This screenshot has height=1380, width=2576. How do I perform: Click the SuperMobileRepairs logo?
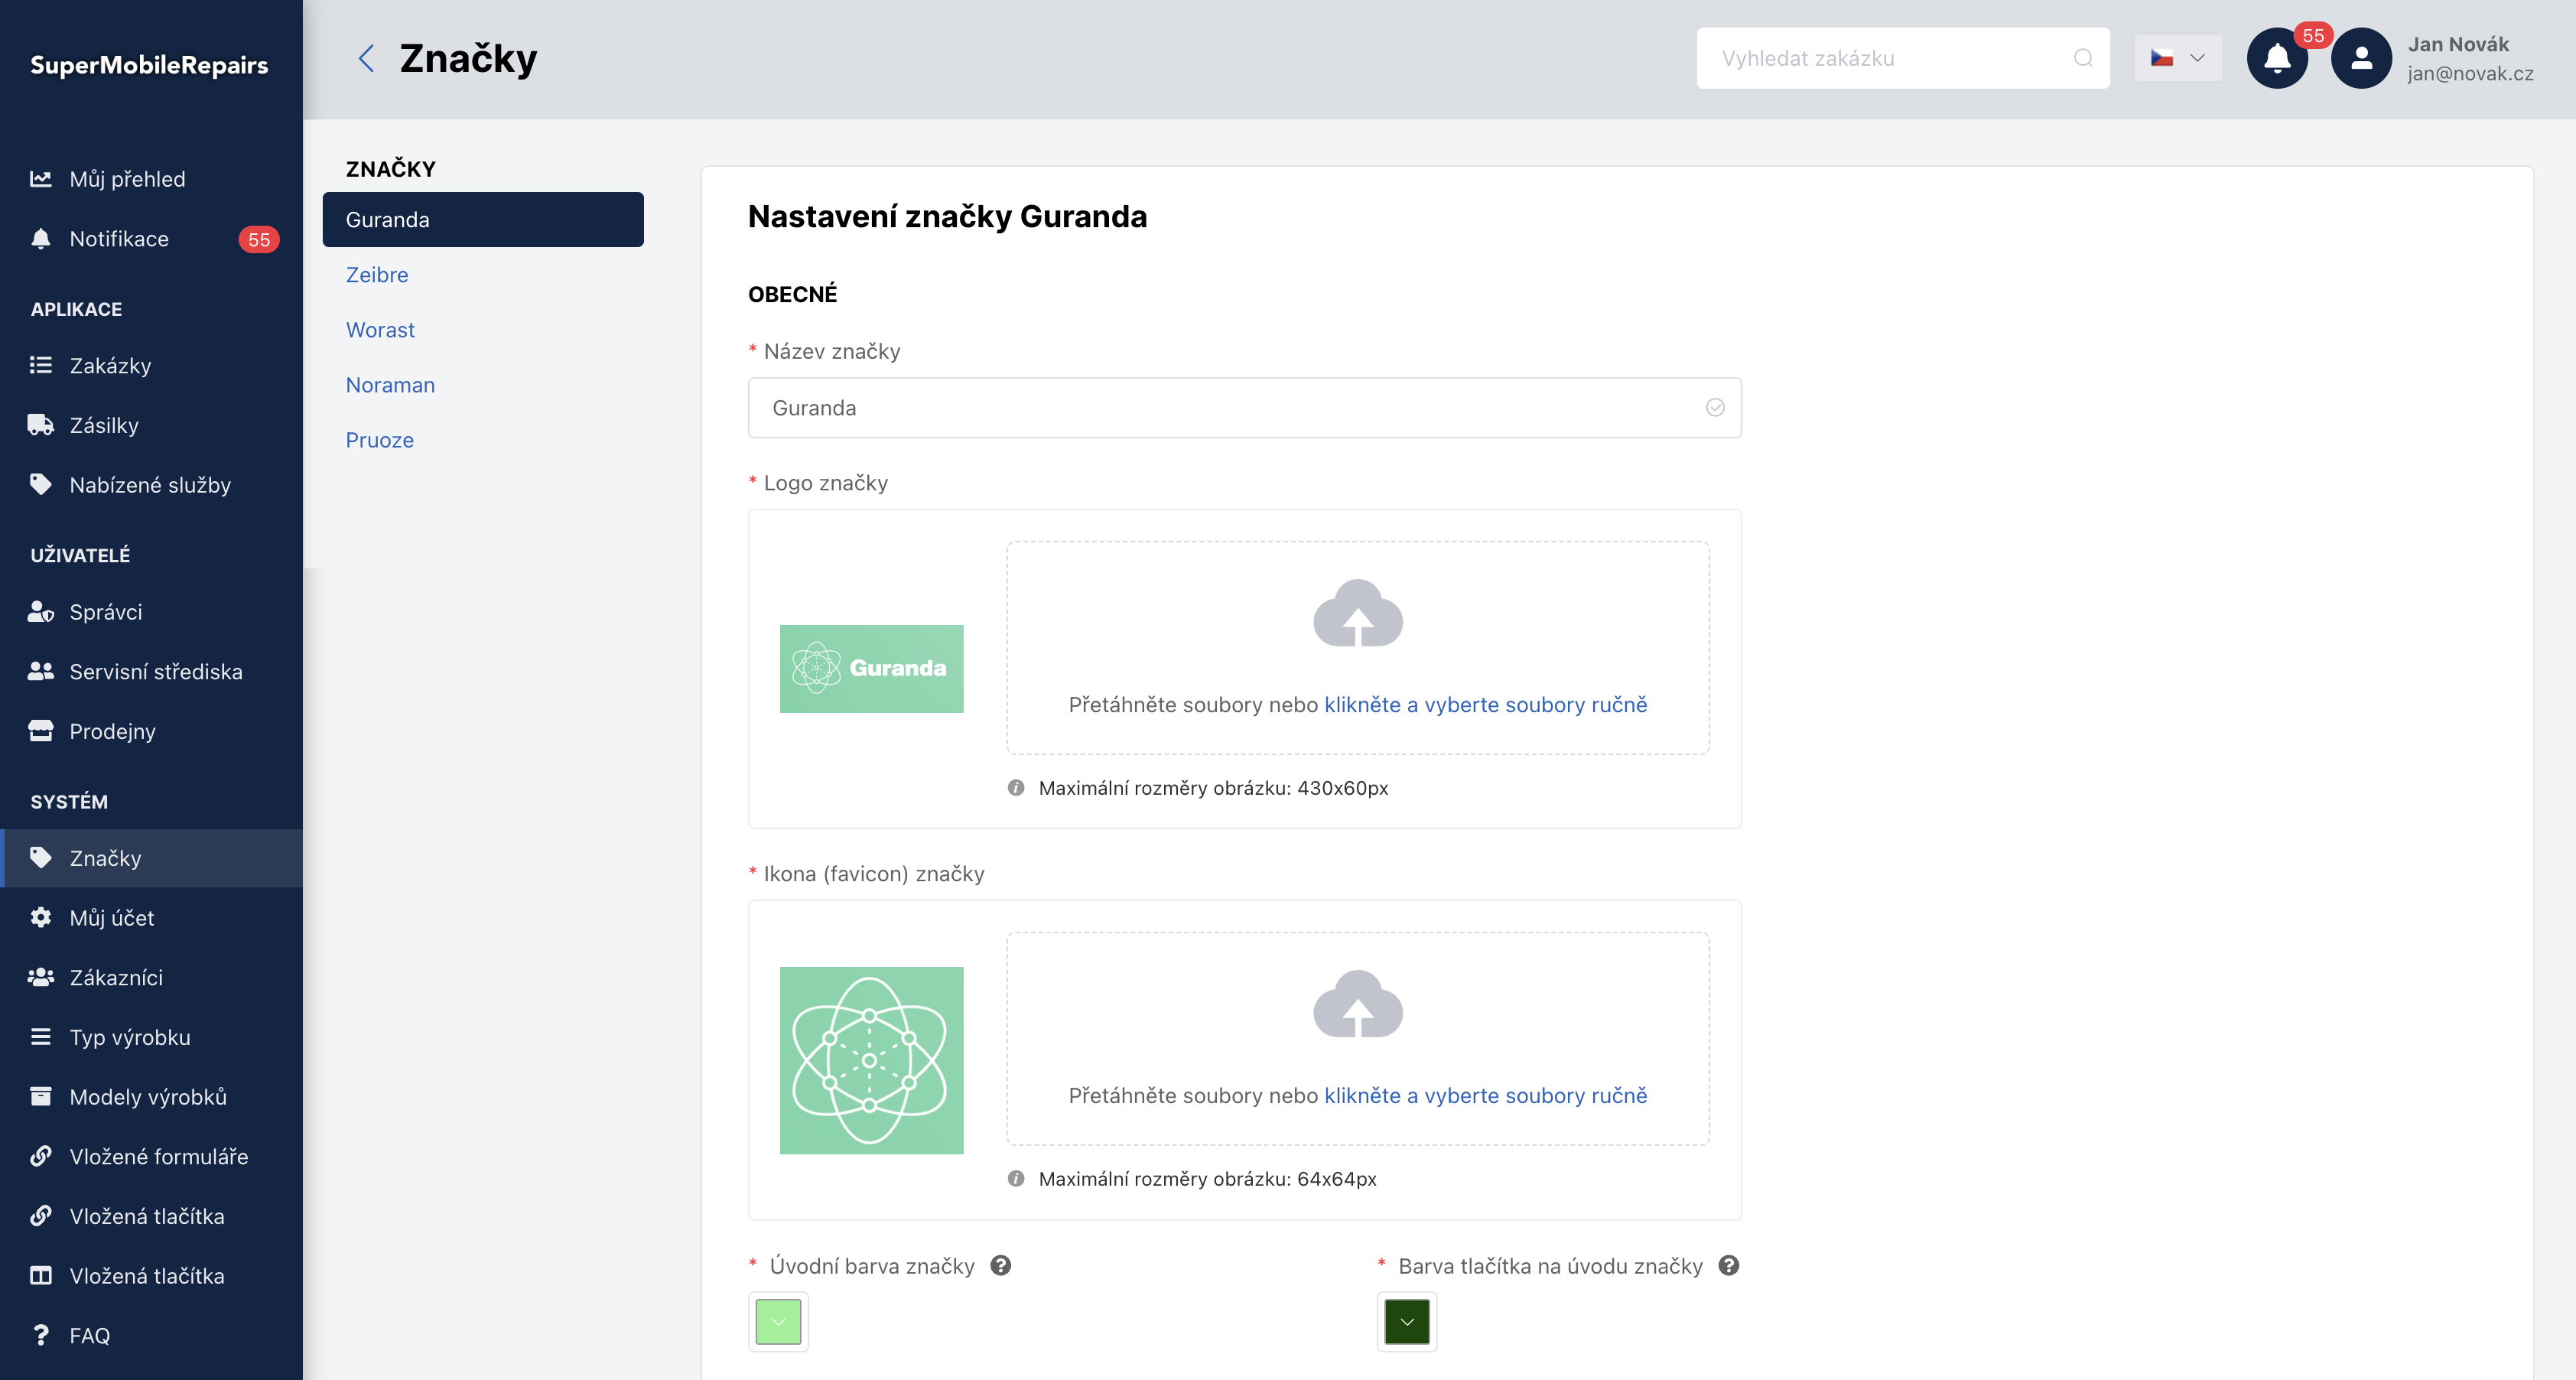click(x=149, y=65)
